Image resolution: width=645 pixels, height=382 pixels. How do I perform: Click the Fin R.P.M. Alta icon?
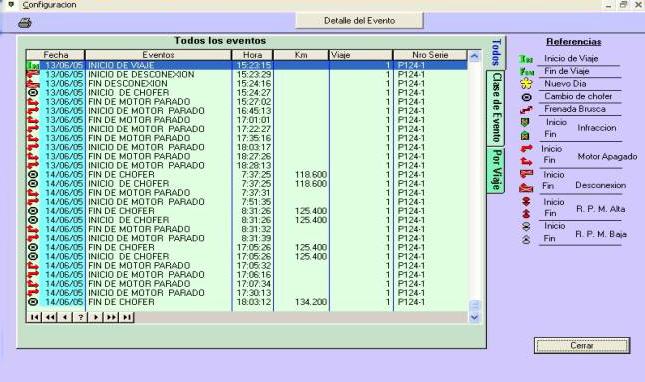click(526, 213)
